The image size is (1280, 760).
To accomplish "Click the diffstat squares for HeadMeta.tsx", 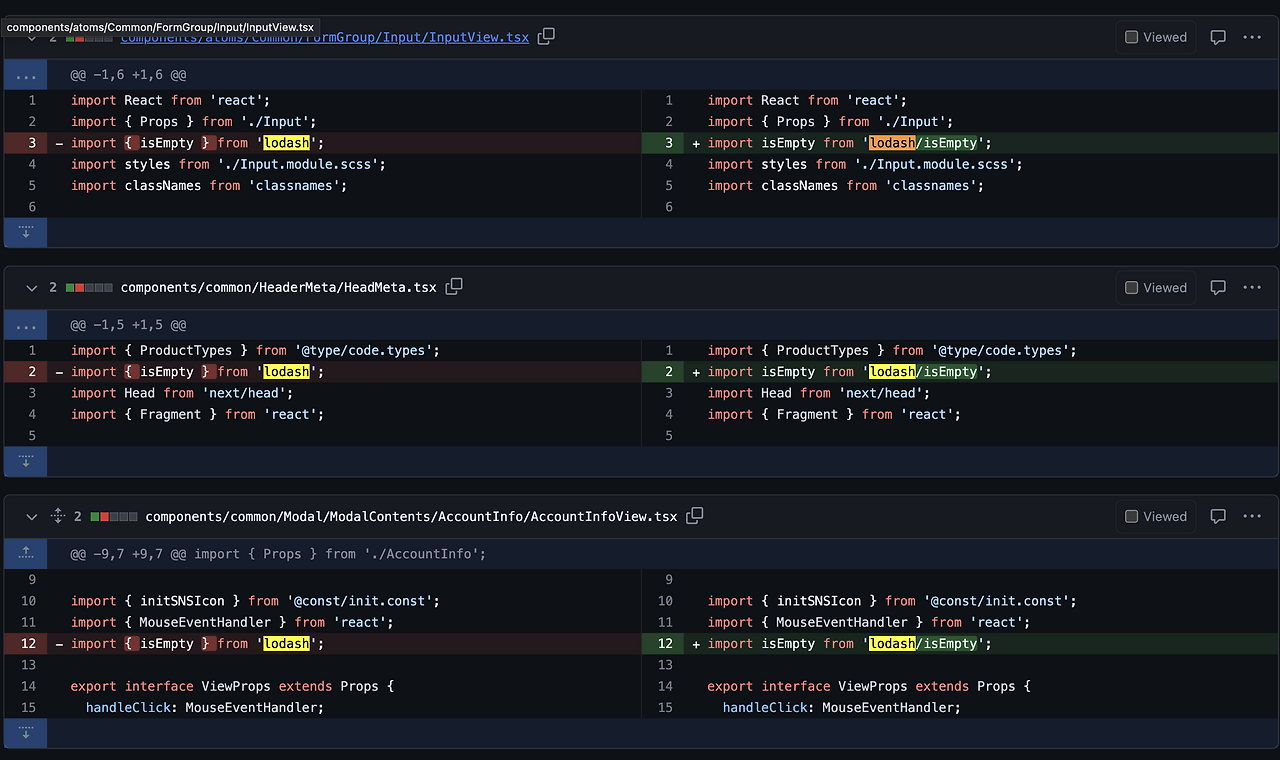I will [x=89, y=287].
